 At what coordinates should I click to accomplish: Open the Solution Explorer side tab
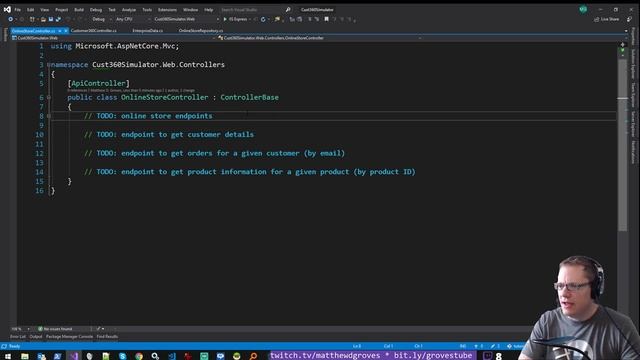[x=633, y=64]
